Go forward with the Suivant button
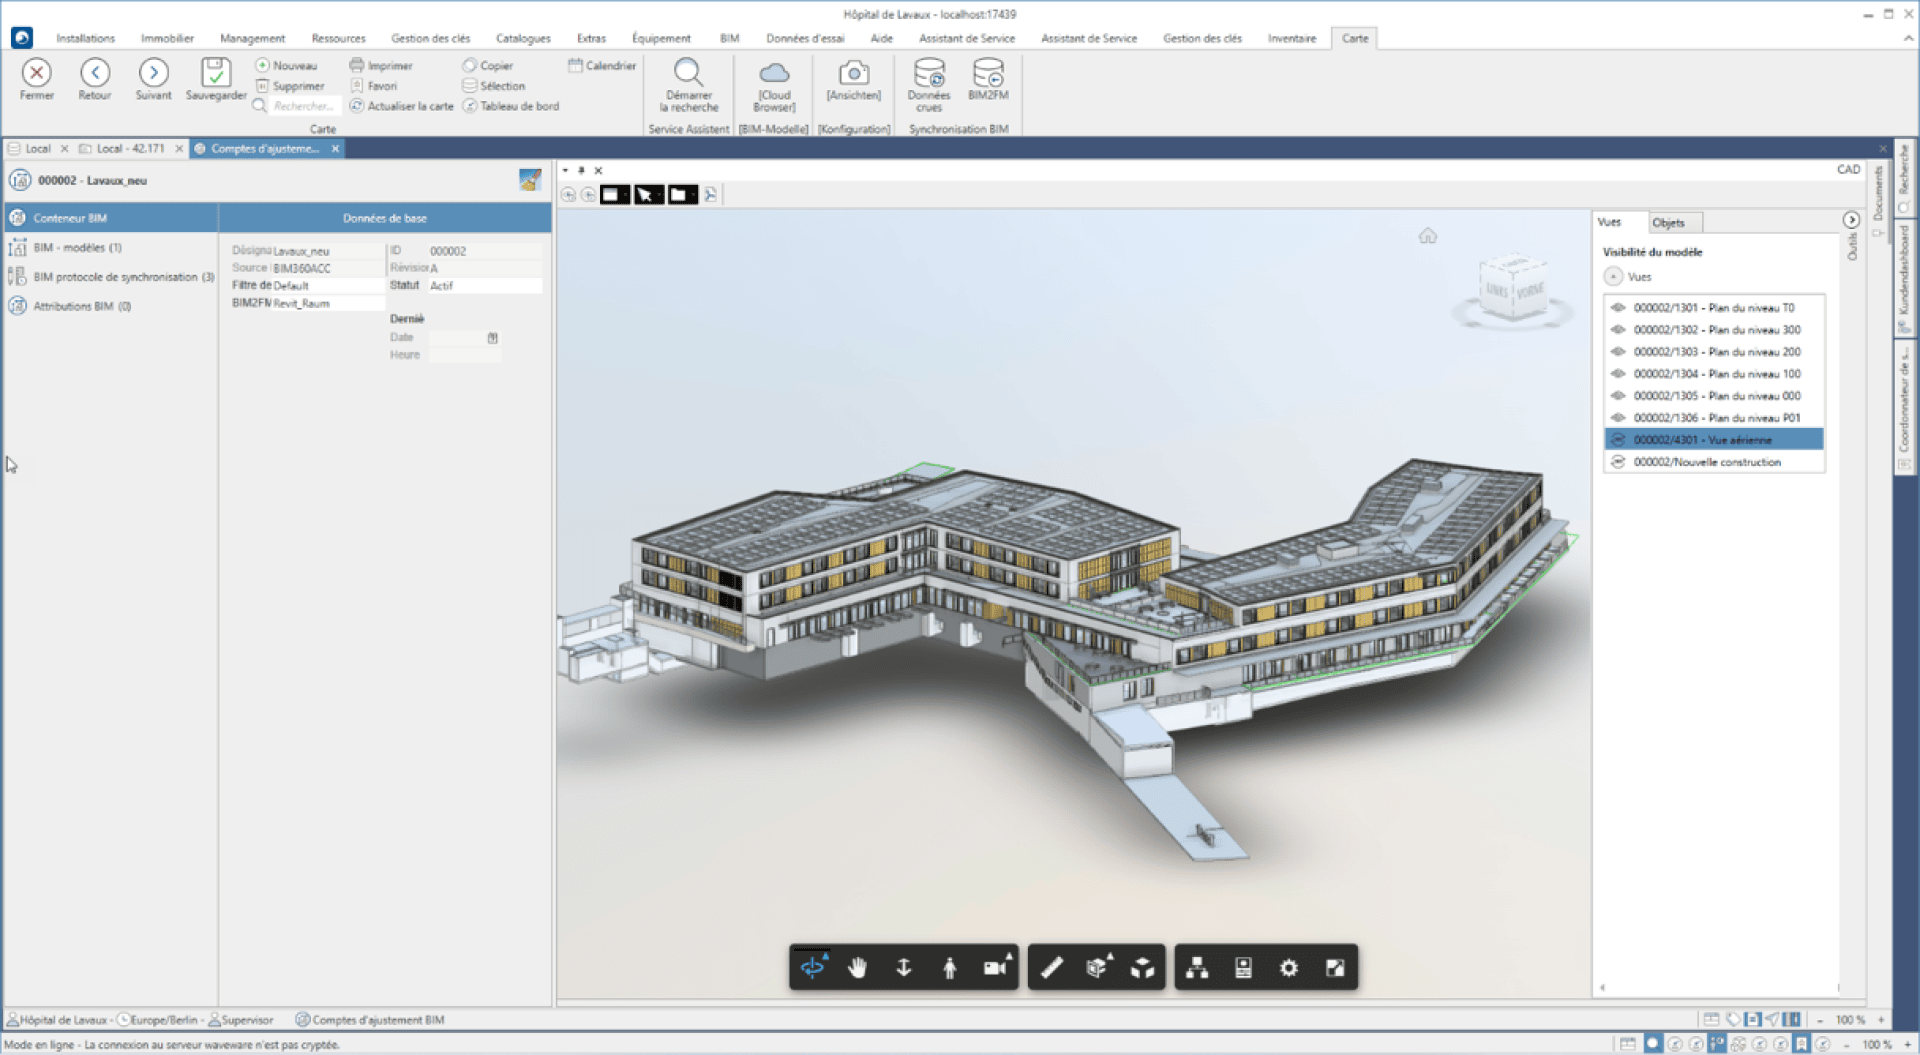The image size is (1920, 1055). [153, 80]
